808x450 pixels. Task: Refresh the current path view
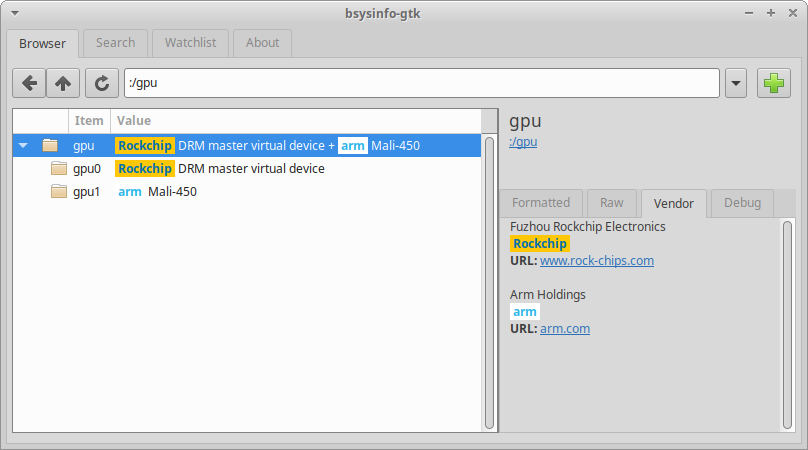click(x=102, y=83)
